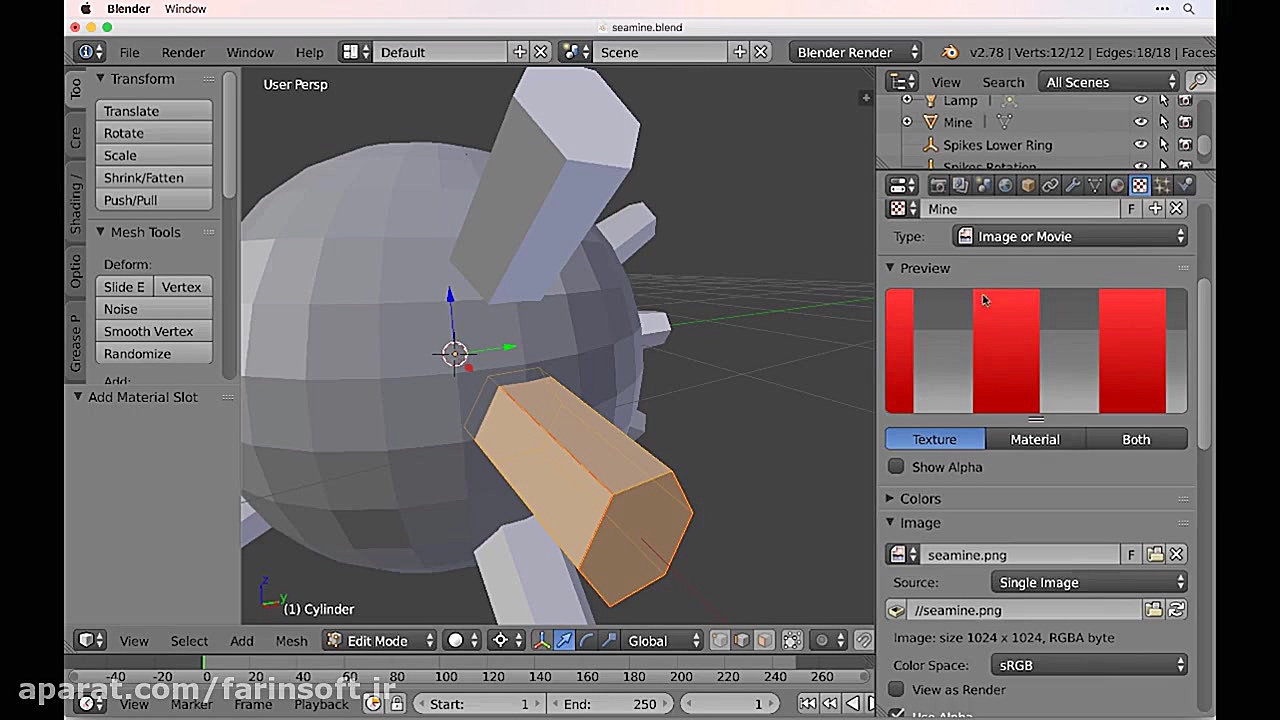The width and height of the screenshot is (1280, 720).
Task: Open Physics properties tab
Action: tap(1185, 185)
